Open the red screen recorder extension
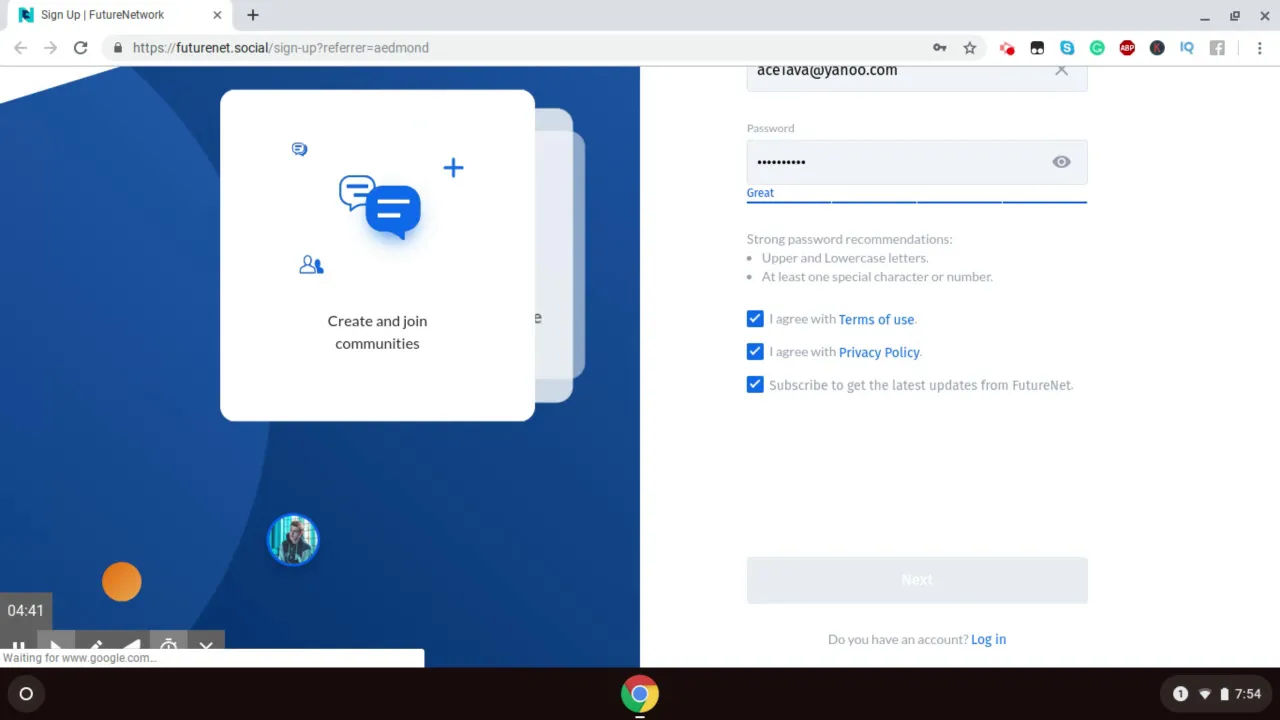This screenshot has width=1280, height=720. [x=1007, y=48]
